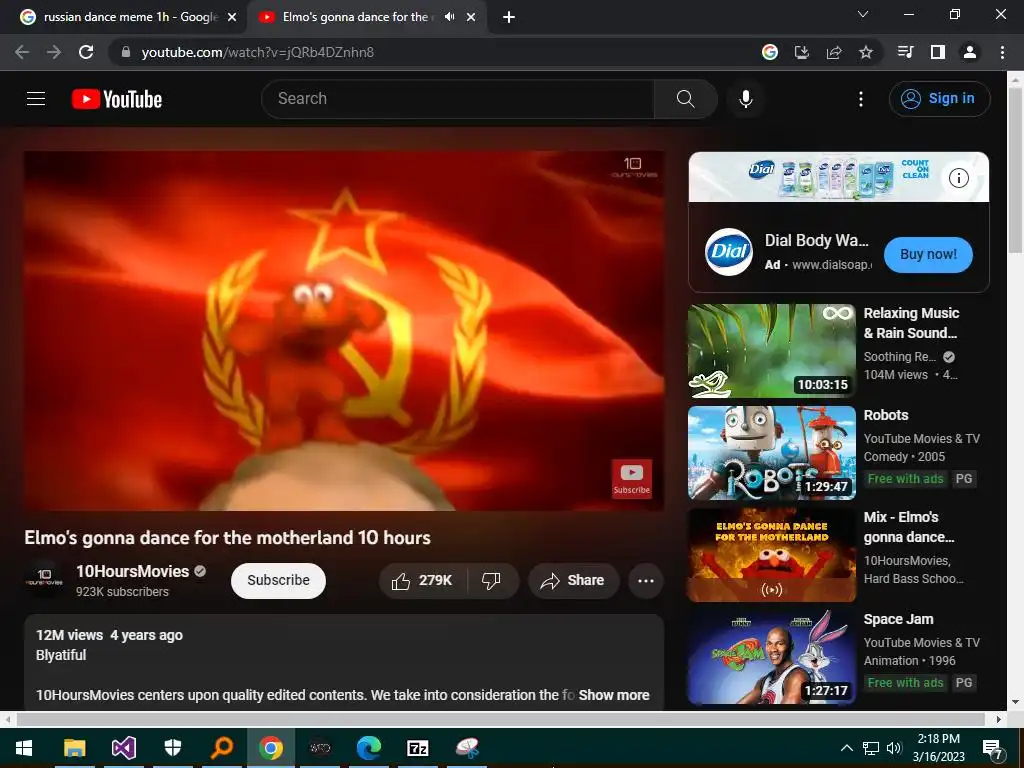The width and height of the screenshot is (1024, 768).
Task: Open the 10HoursMovies channel avatar
Action: [x=44, y=579]
